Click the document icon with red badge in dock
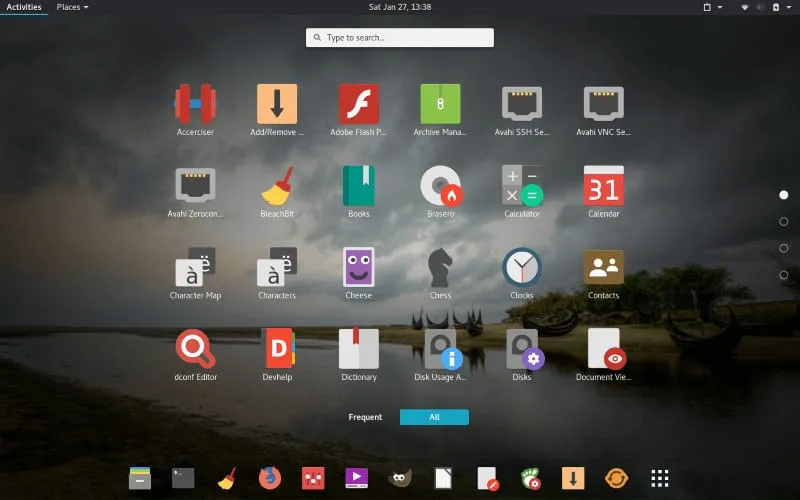 488,479
